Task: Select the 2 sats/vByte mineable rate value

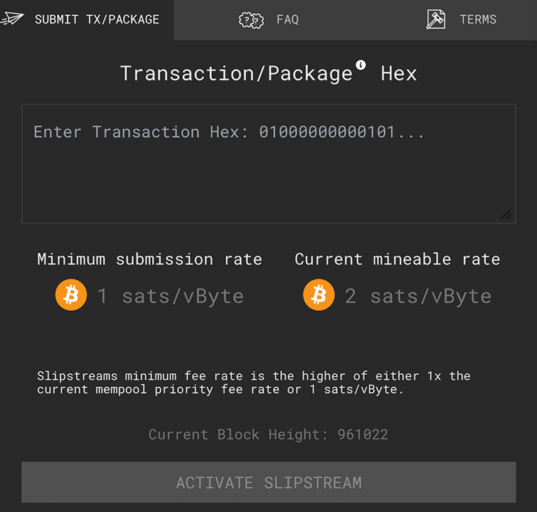Action: coord(418,296)
